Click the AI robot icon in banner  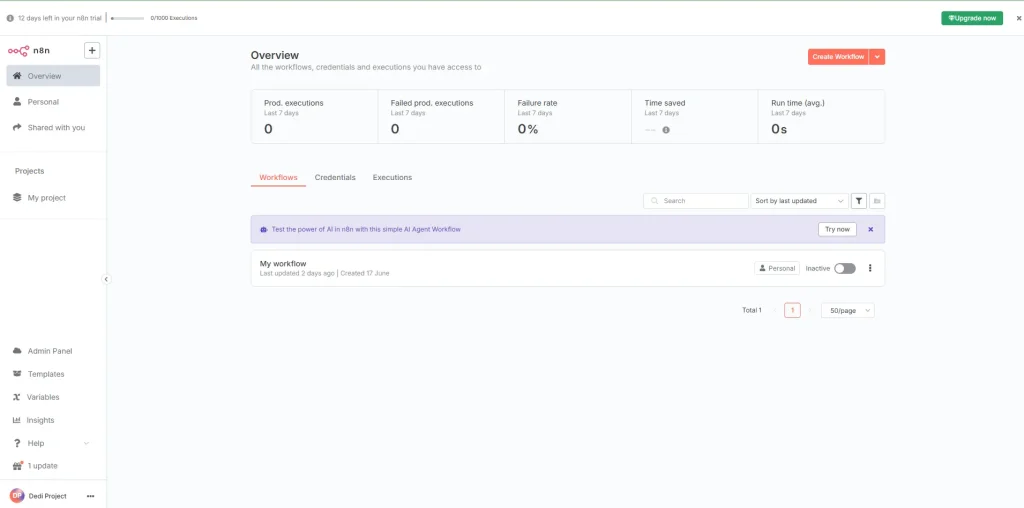[x=264, y=230]
